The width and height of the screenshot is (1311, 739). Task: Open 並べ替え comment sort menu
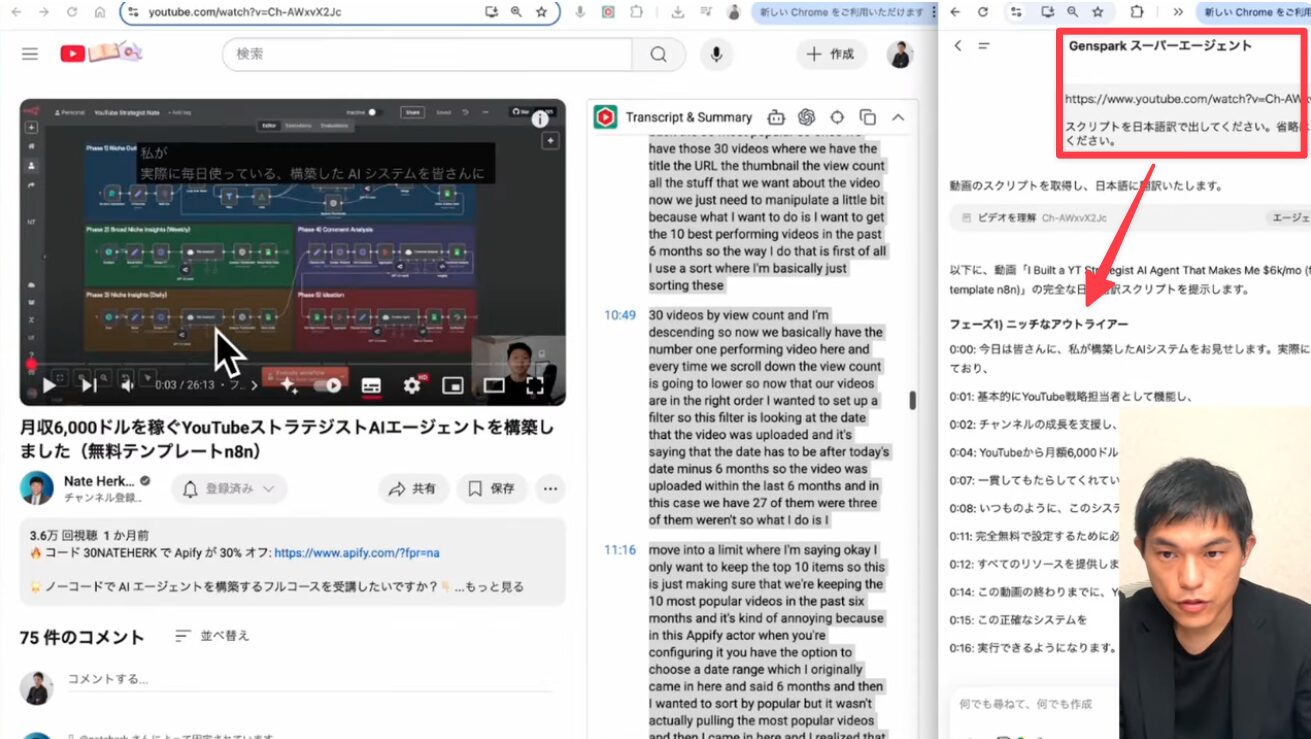coord(212,636)
